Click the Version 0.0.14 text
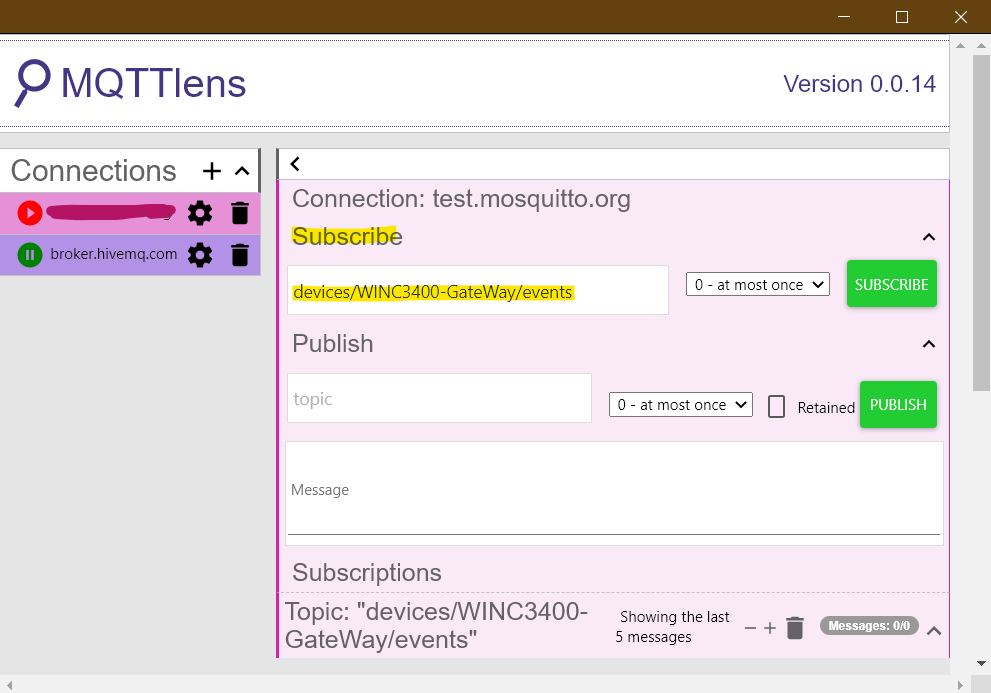 point(860,83)
